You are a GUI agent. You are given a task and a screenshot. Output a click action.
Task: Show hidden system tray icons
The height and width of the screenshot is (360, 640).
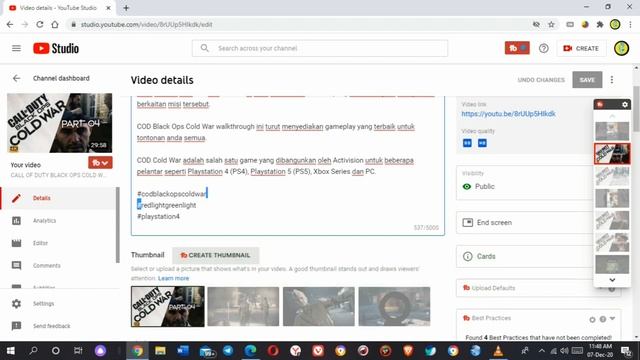(541, 351)
